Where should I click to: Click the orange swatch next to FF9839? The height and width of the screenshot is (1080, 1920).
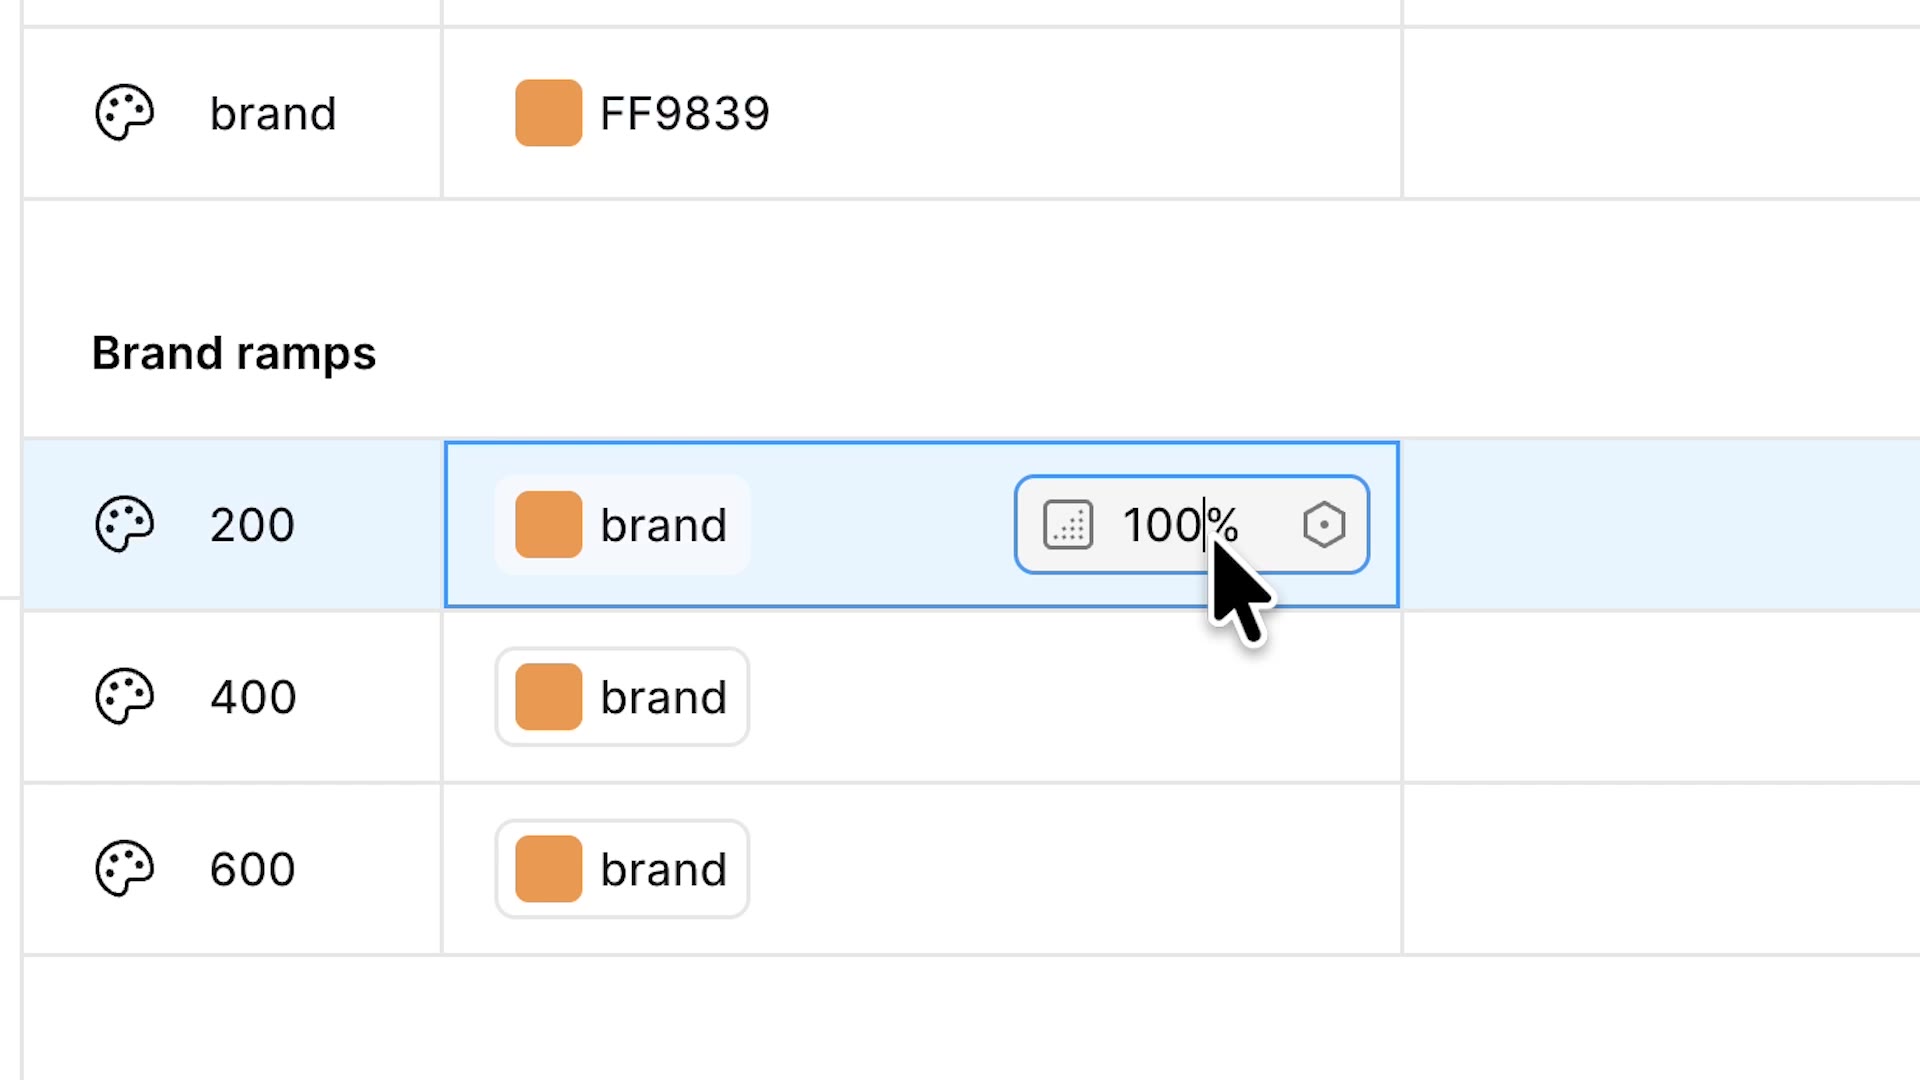pyautogui.click(x=549, y=113)
